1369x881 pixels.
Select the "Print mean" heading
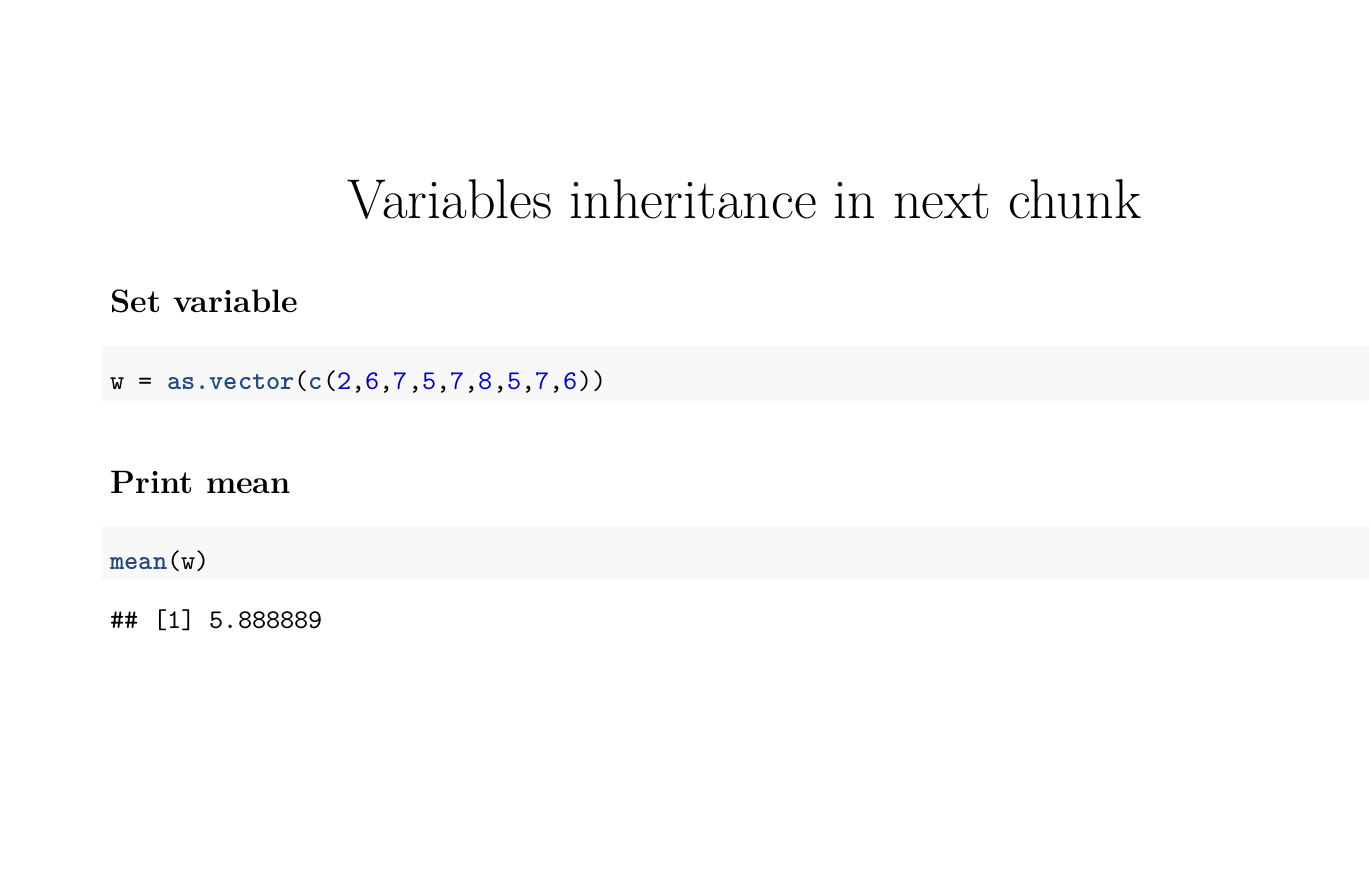point(200,483)
